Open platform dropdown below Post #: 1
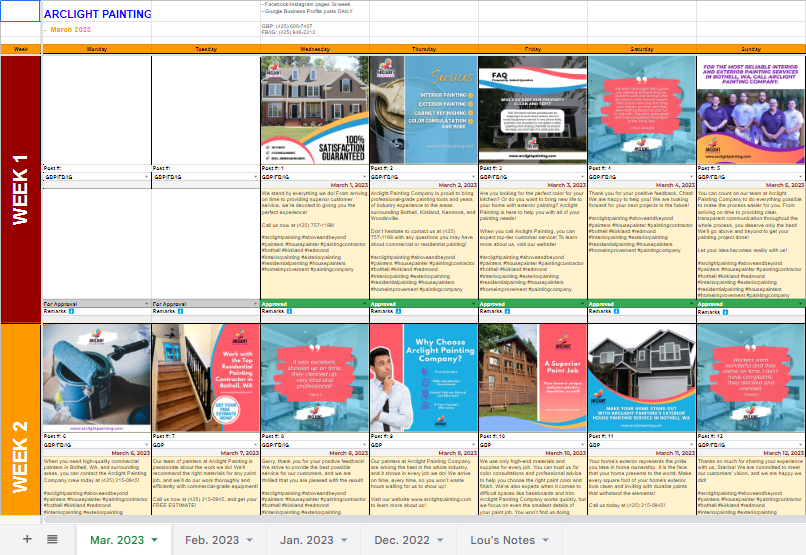The image size is (806, 555). tap(364, 177)
